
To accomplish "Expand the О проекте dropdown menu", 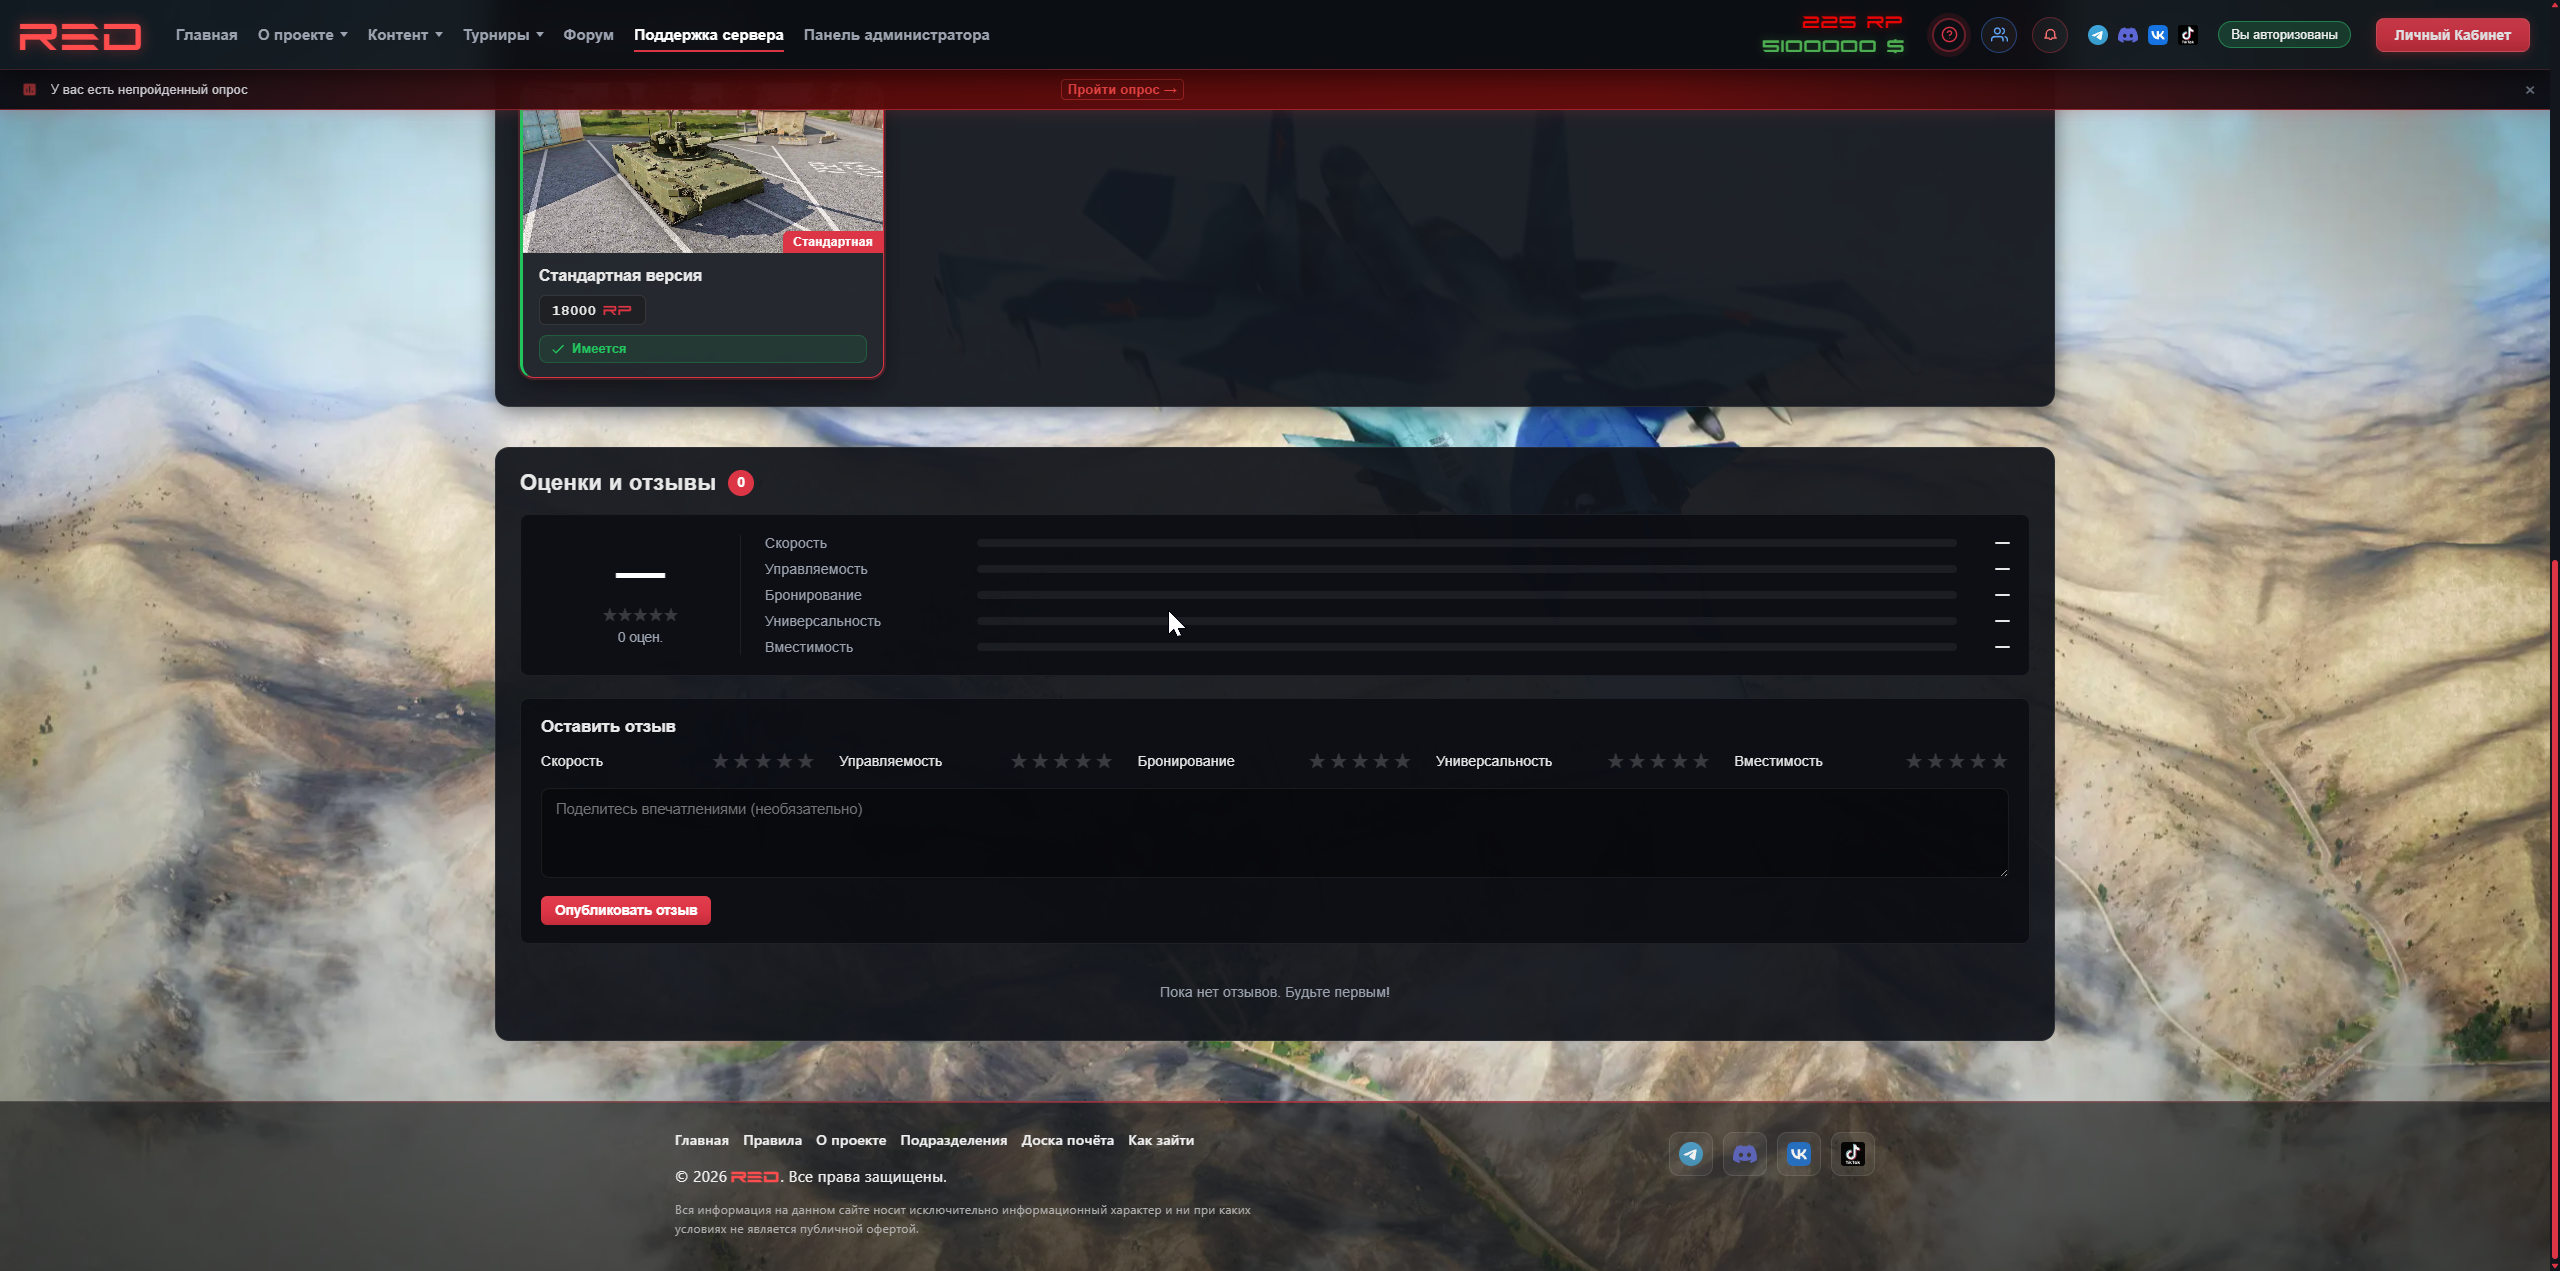I will 303,35.
